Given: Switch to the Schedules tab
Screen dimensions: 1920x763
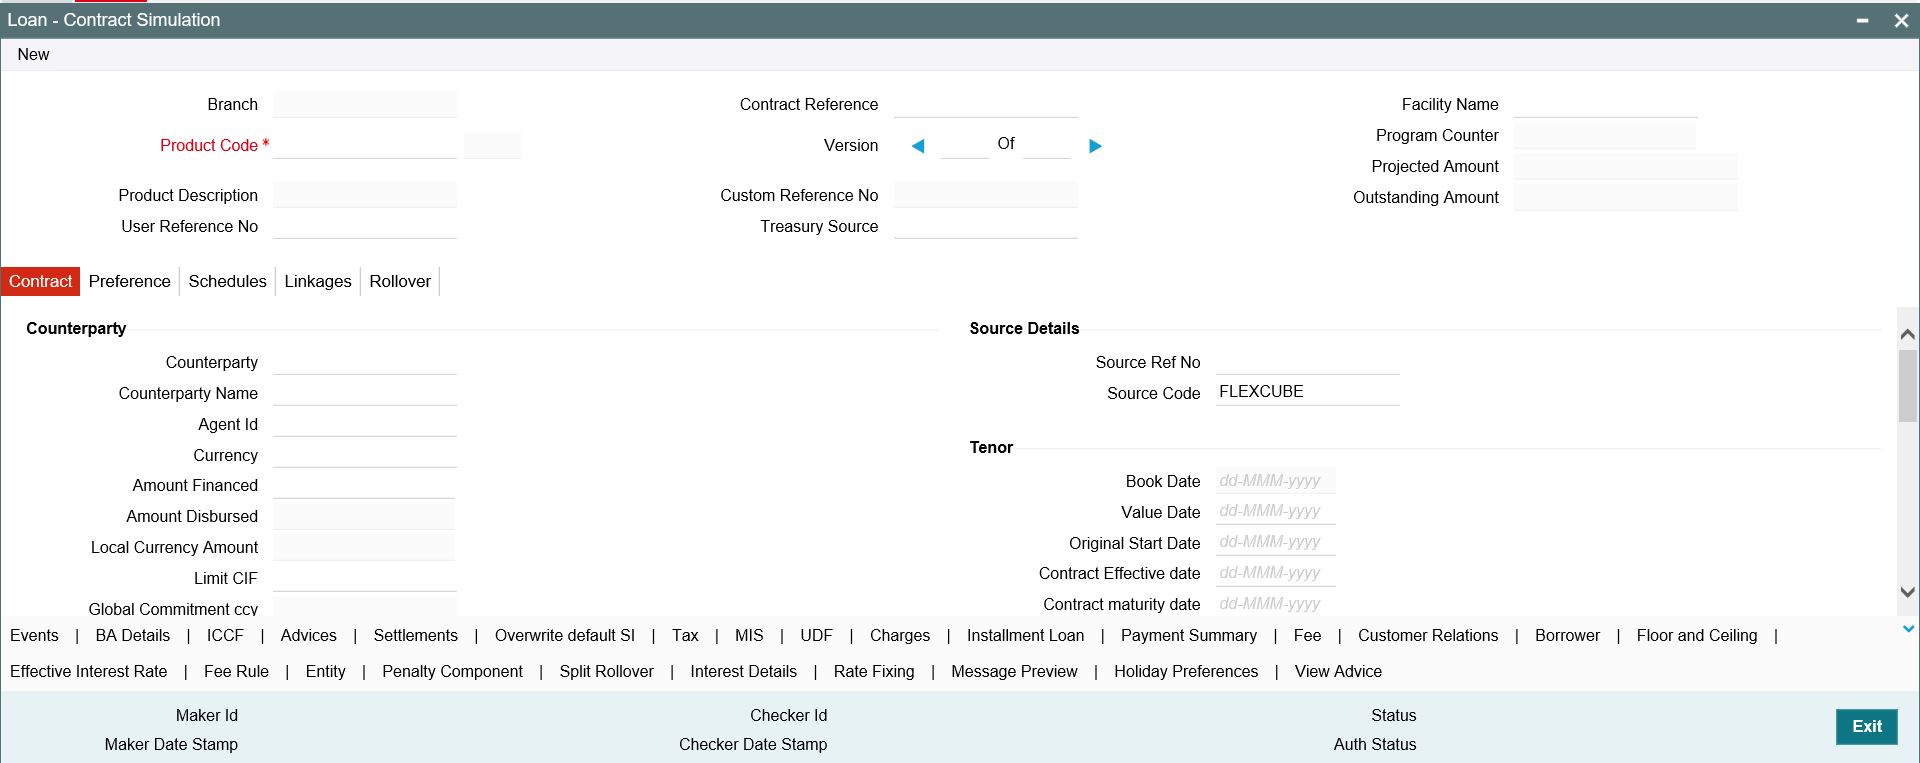Looking at the screenshot, I should tap(228, 281).
